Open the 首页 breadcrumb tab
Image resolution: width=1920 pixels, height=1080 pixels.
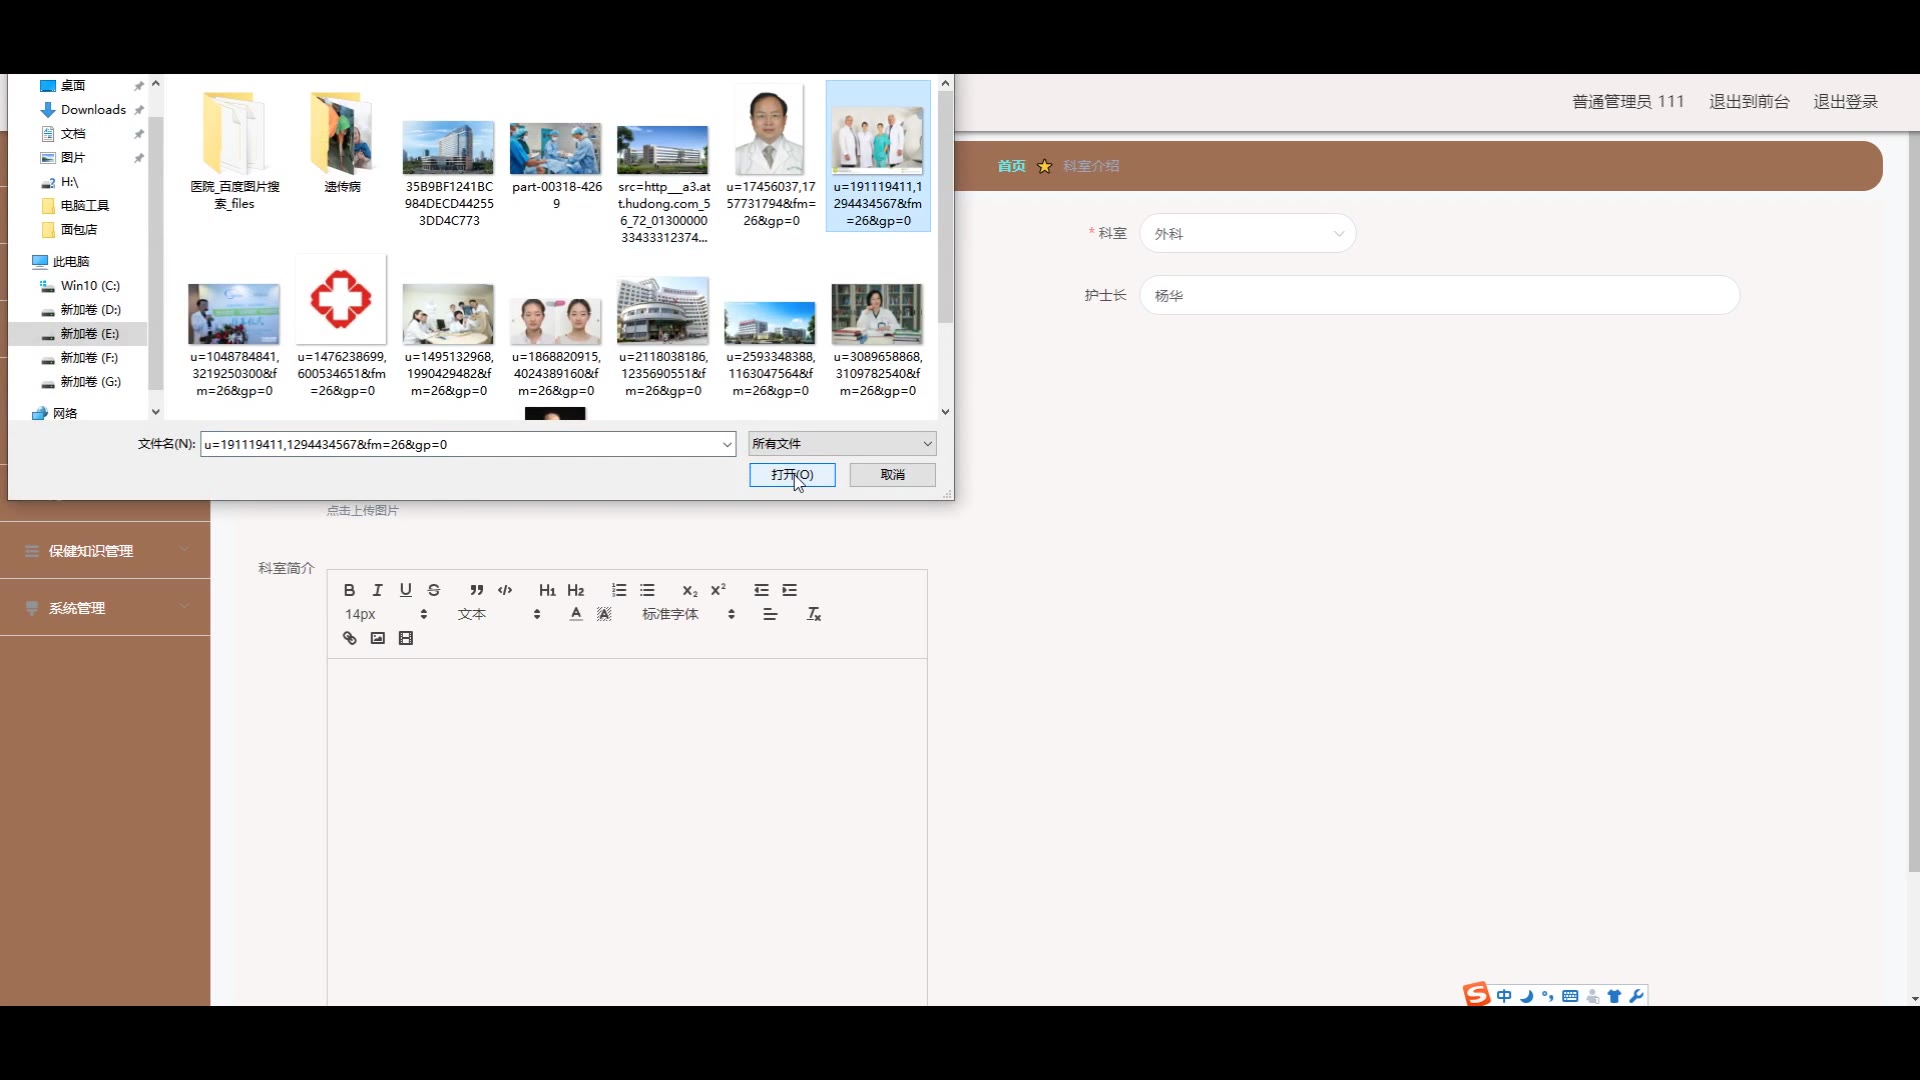pos(1011,166)
